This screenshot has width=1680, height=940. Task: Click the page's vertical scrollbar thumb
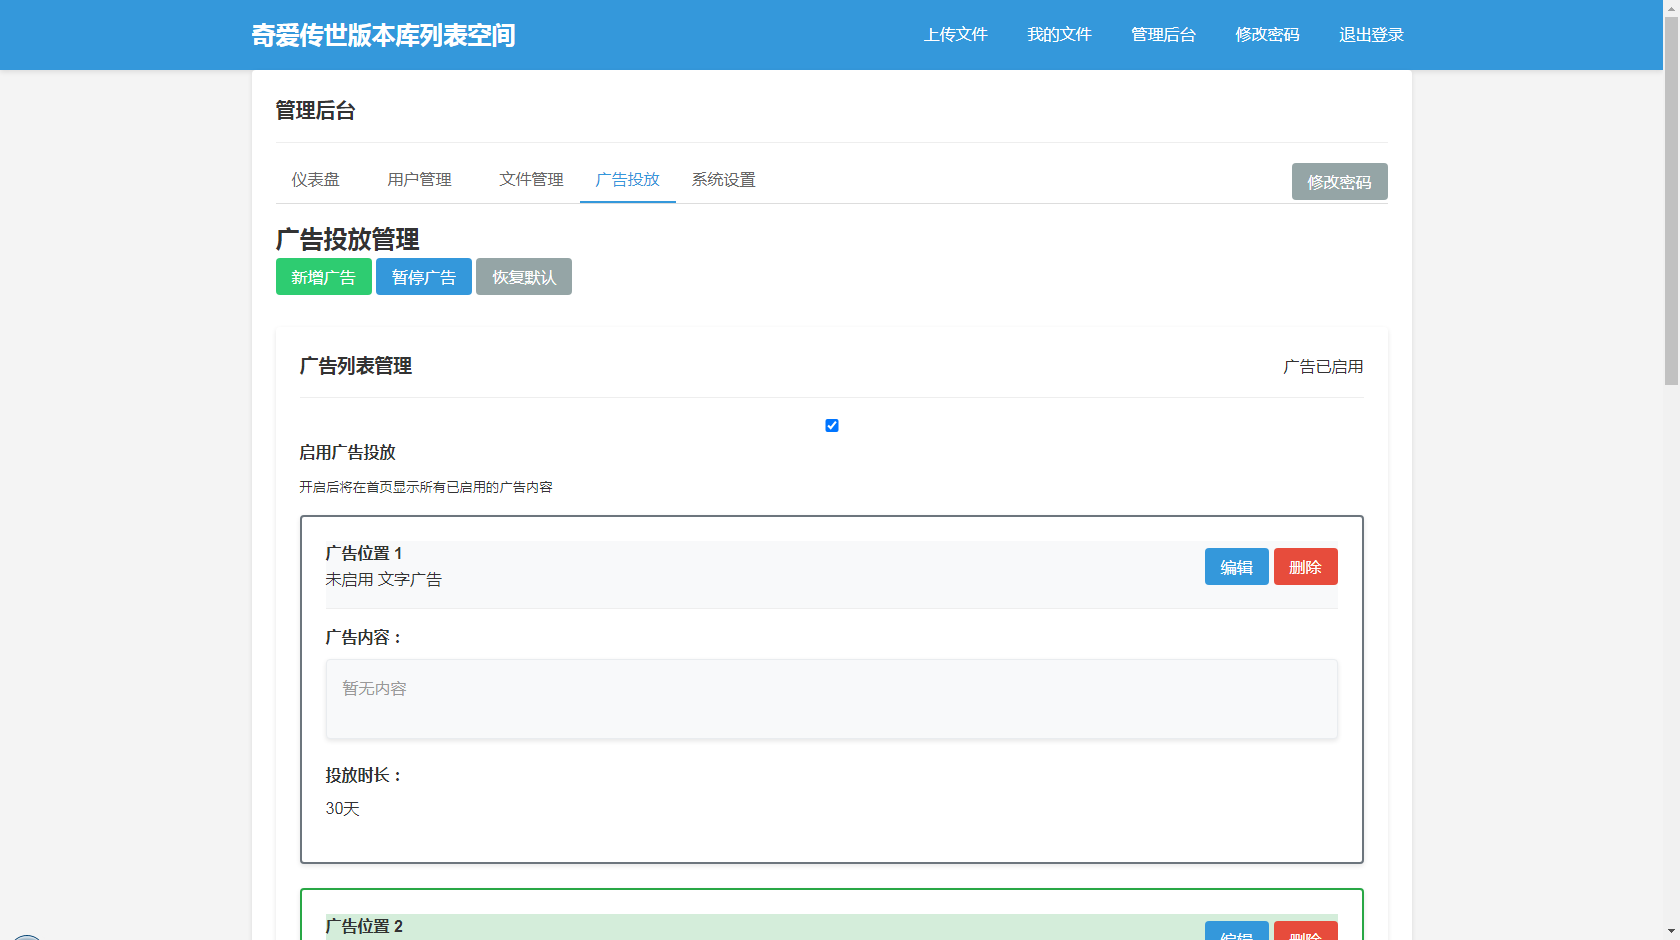coord(1671,200)
